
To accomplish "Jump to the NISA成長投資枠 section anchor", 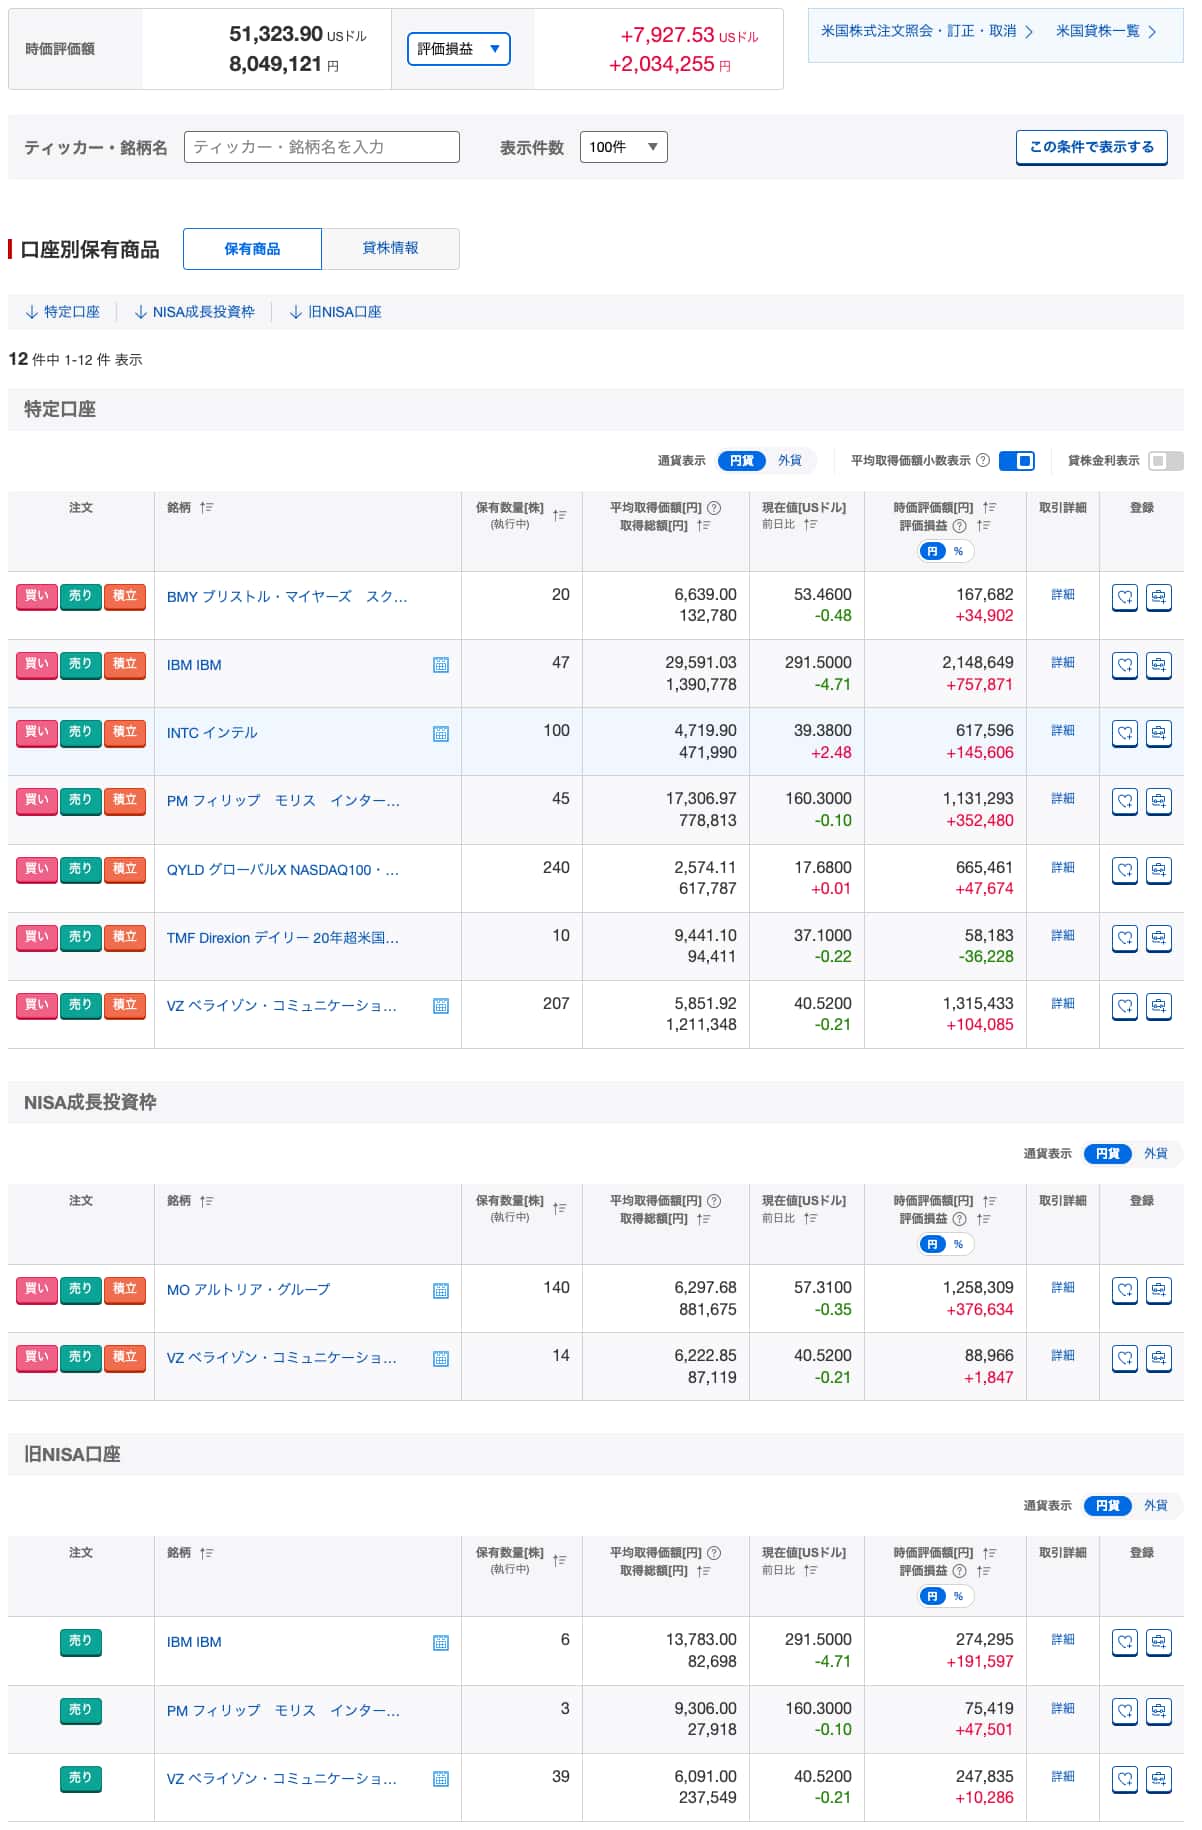I will 195,312.
